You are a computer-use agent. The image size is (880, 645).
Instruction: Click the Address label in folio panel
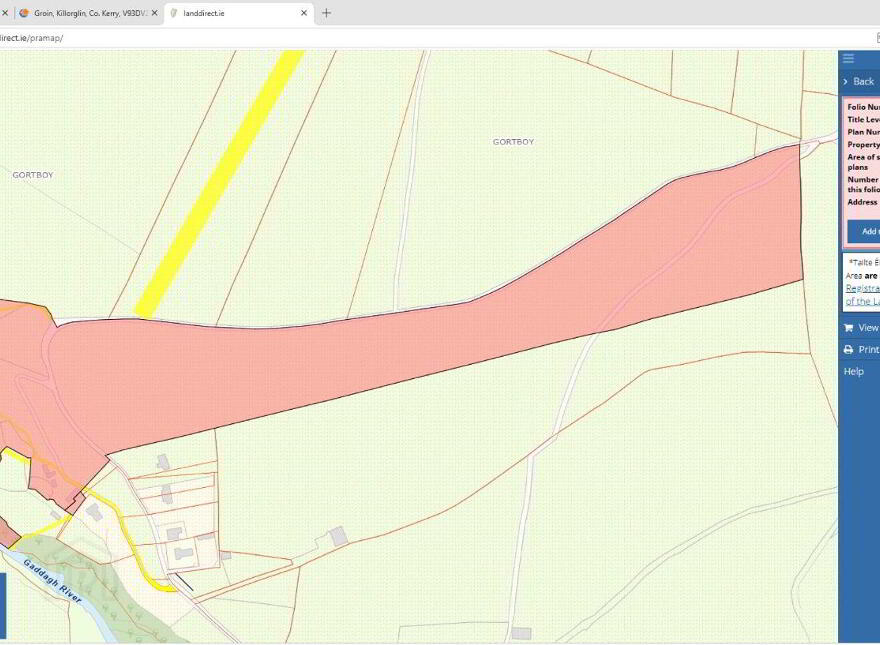(x=863, y=202)
